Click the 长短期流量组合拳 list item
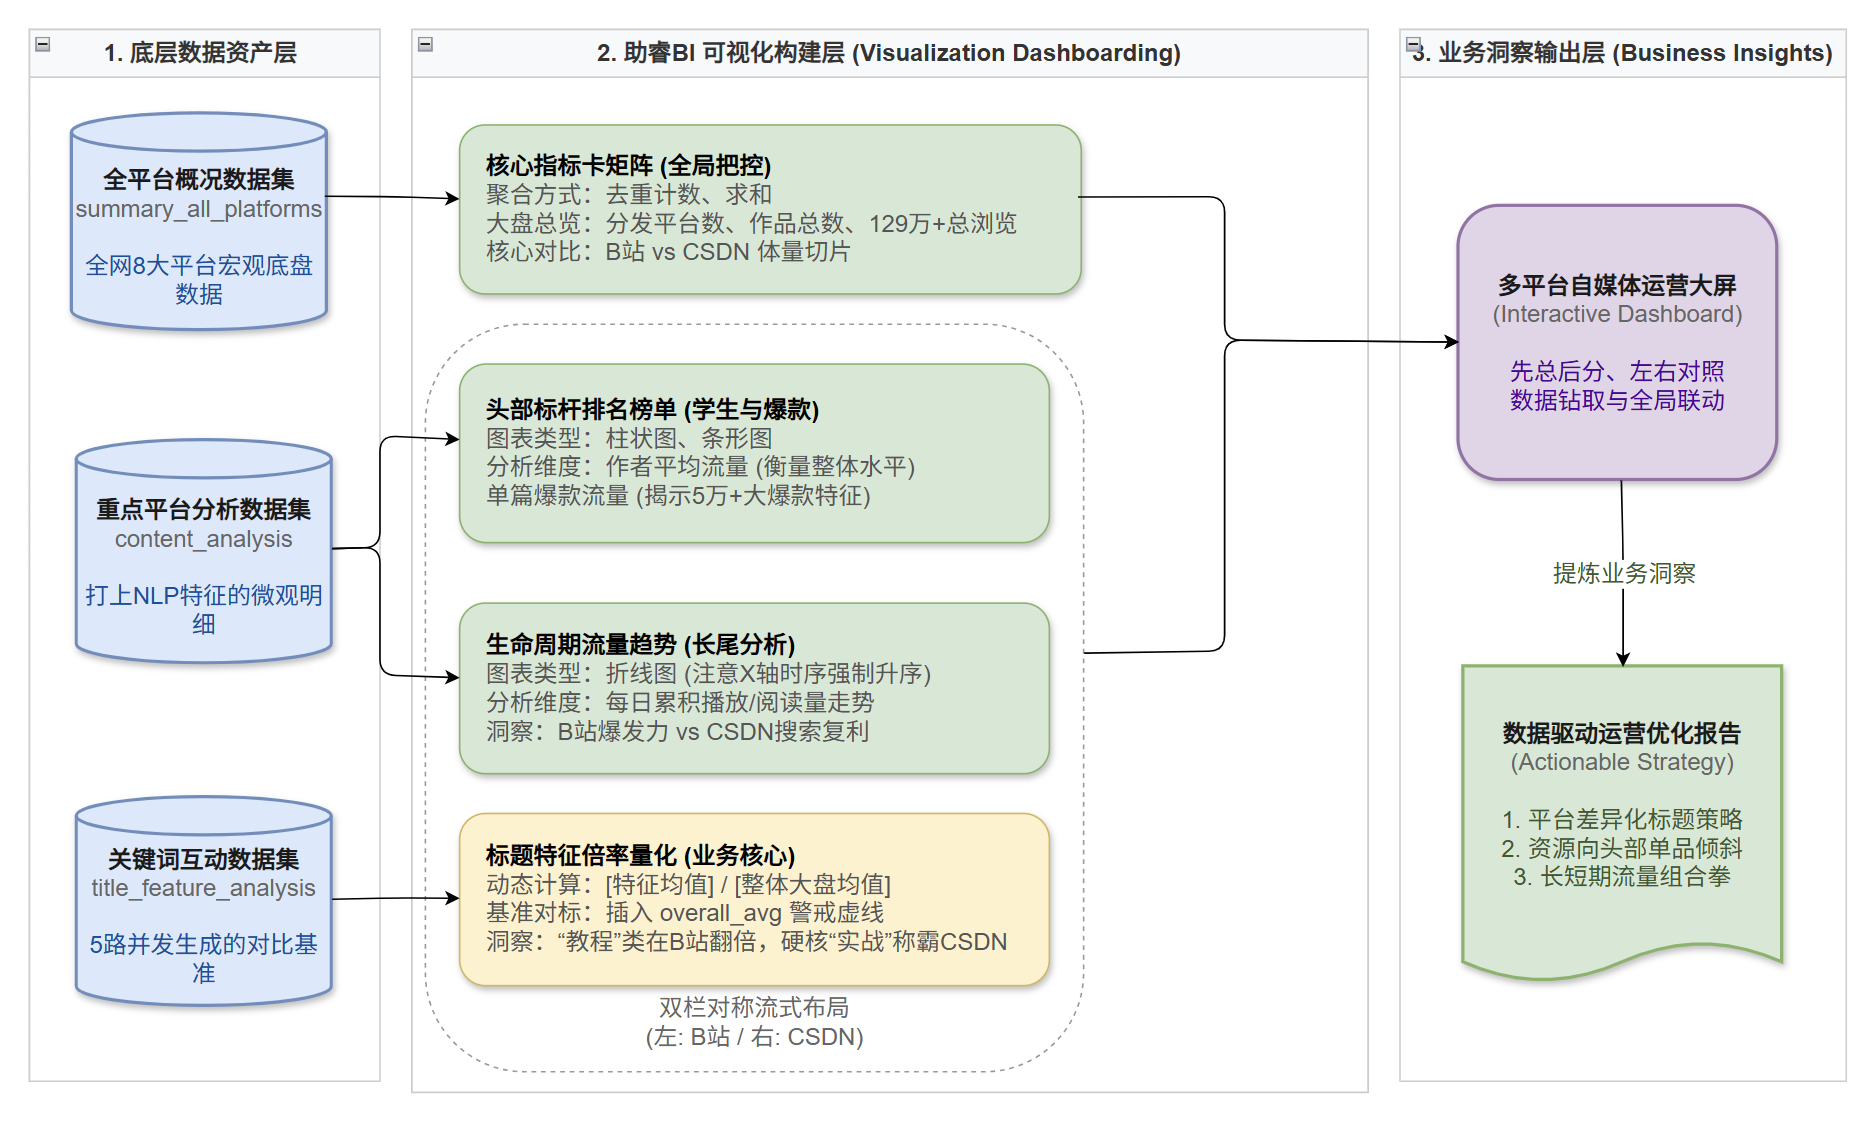Screen dimensions: 1873x1130 [x=1622, y=877]
